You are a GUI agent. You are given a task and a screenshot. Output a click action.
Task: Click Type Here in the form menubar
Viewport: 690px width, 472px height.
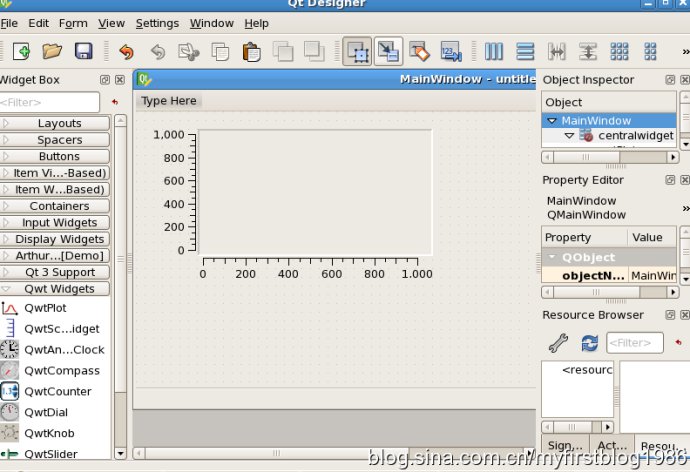click(169, 101)
